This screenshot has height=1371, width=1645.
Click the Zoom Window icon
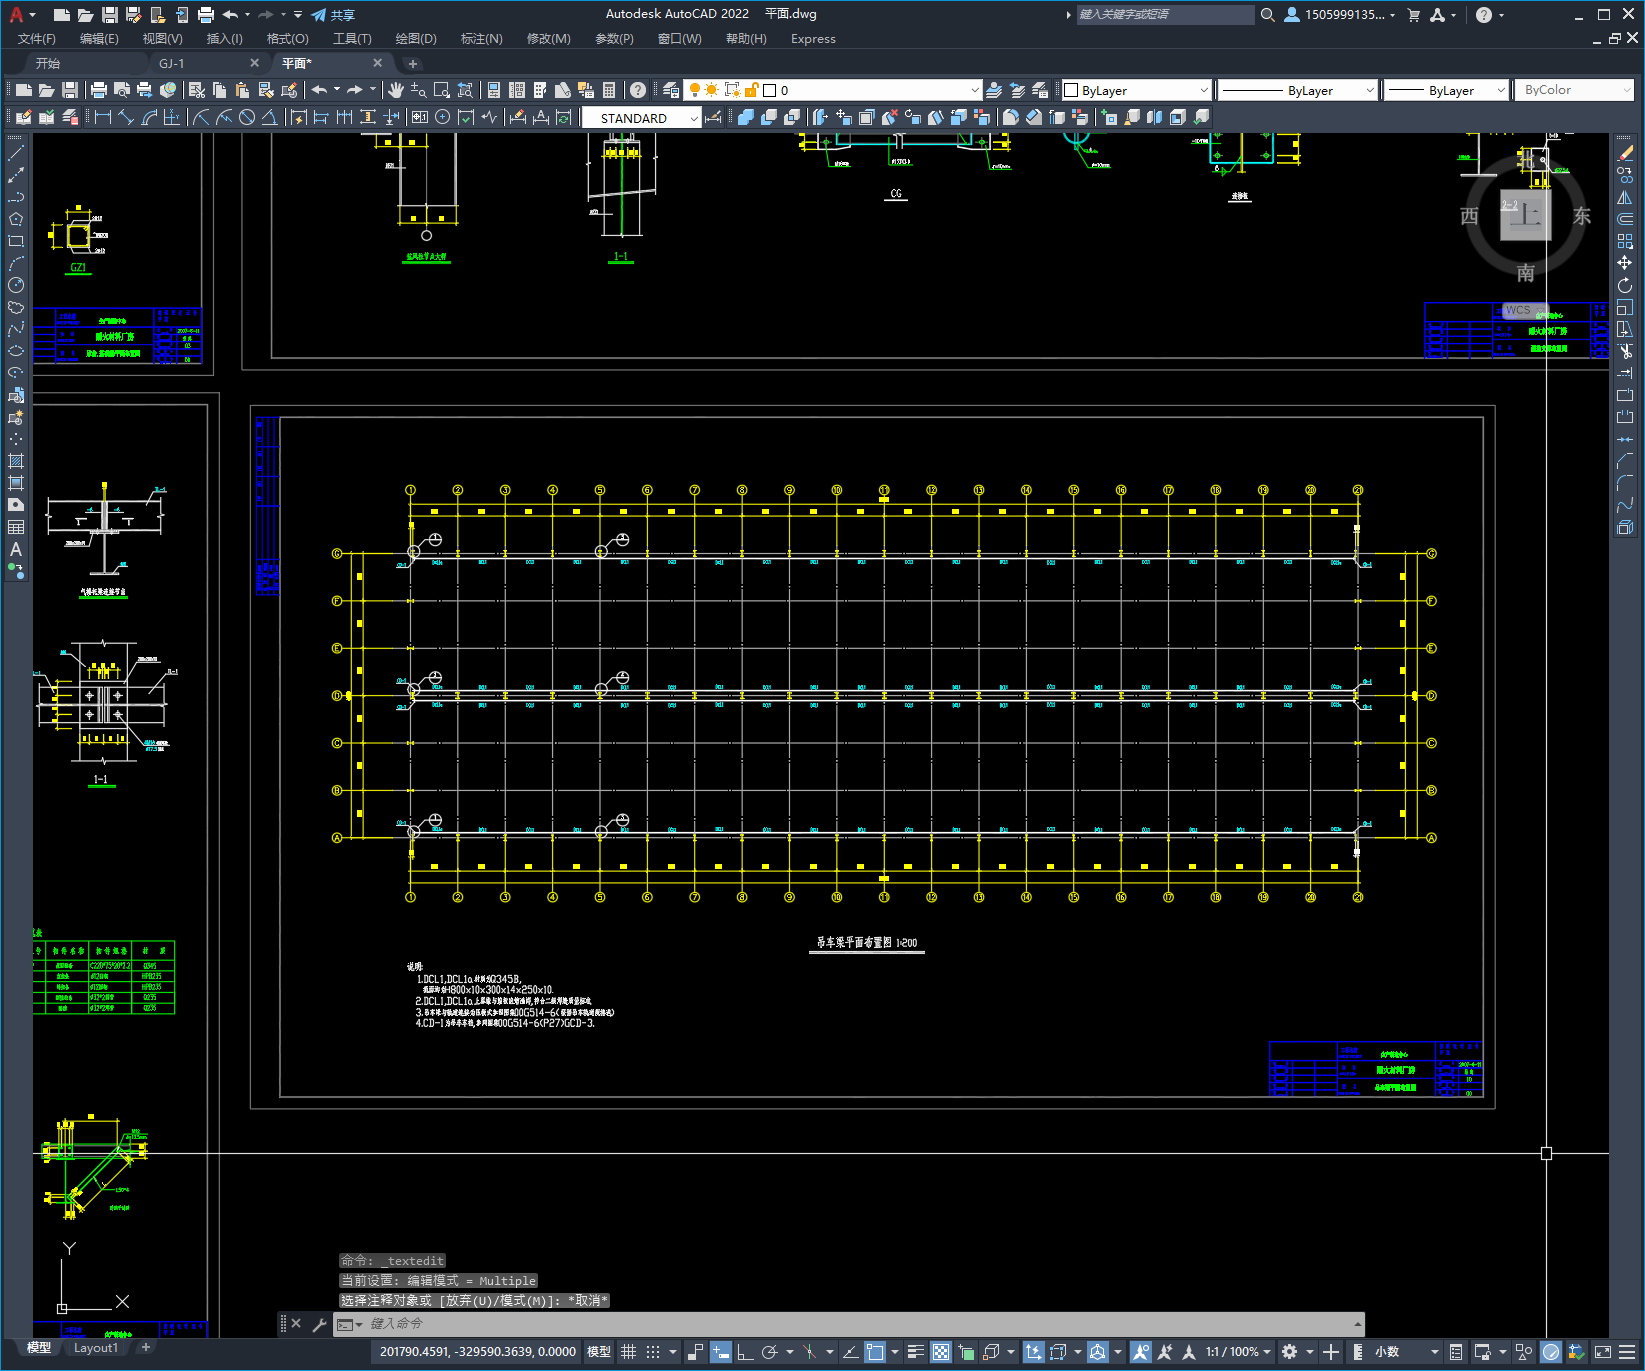pos(442,90)
